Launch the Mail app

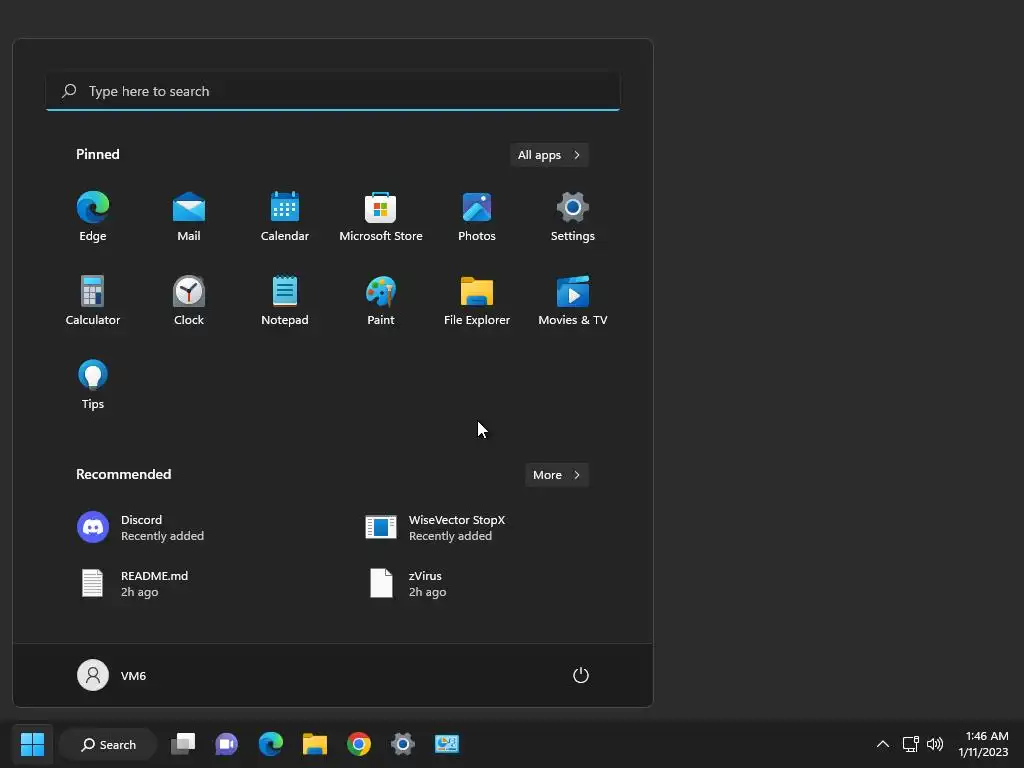tap(189, 217)
